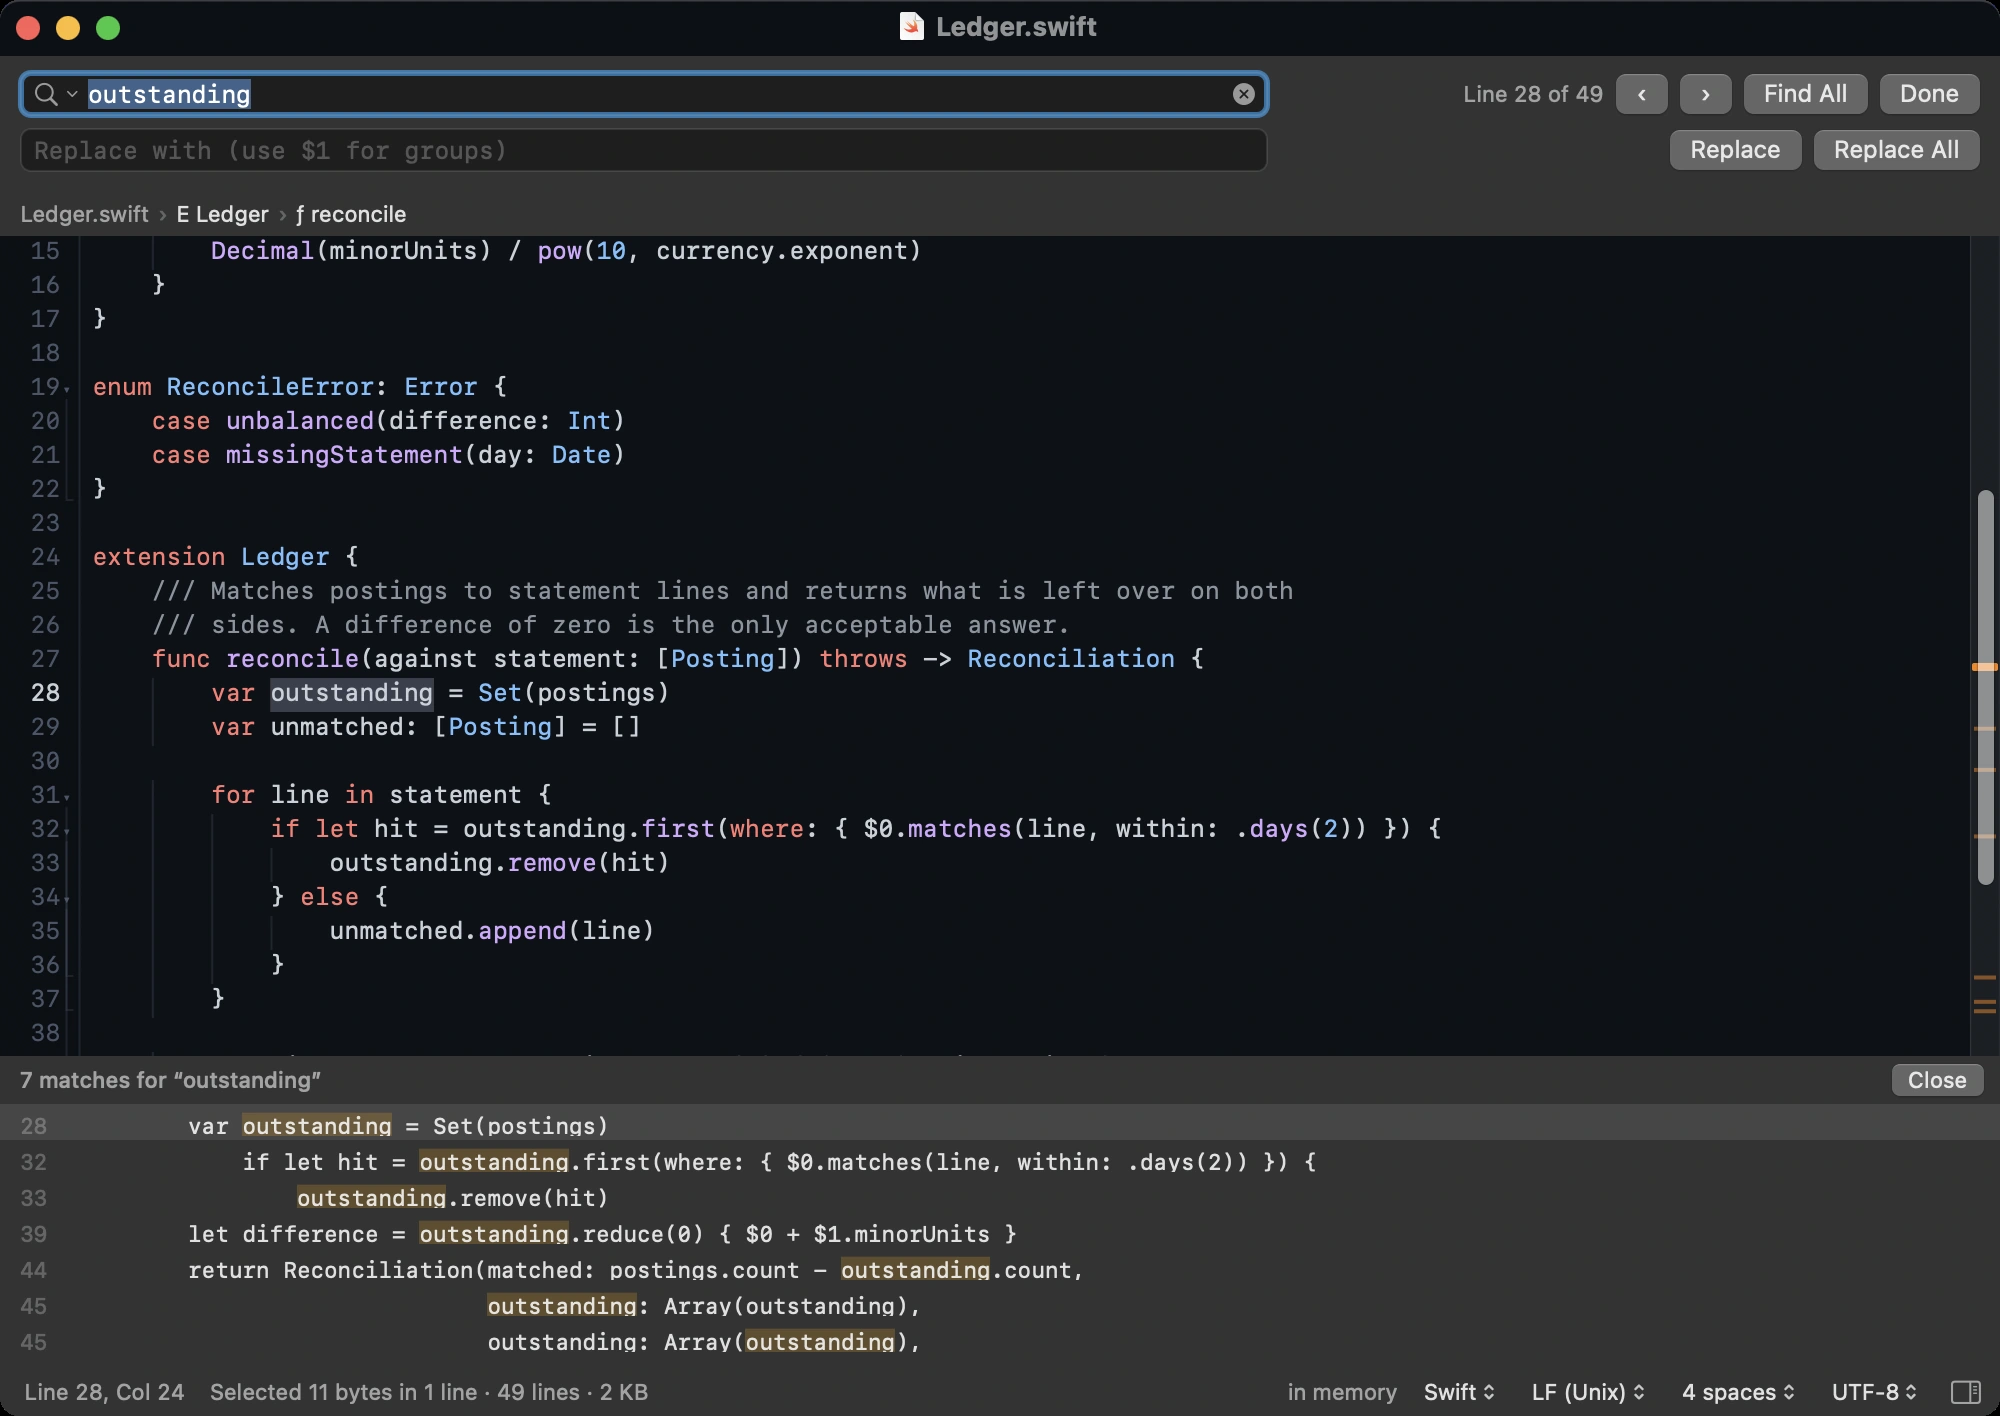The width and height of the screenshot is (2000, 1416).
Task: Close the search results panel
Action: click(1937, 1080)
